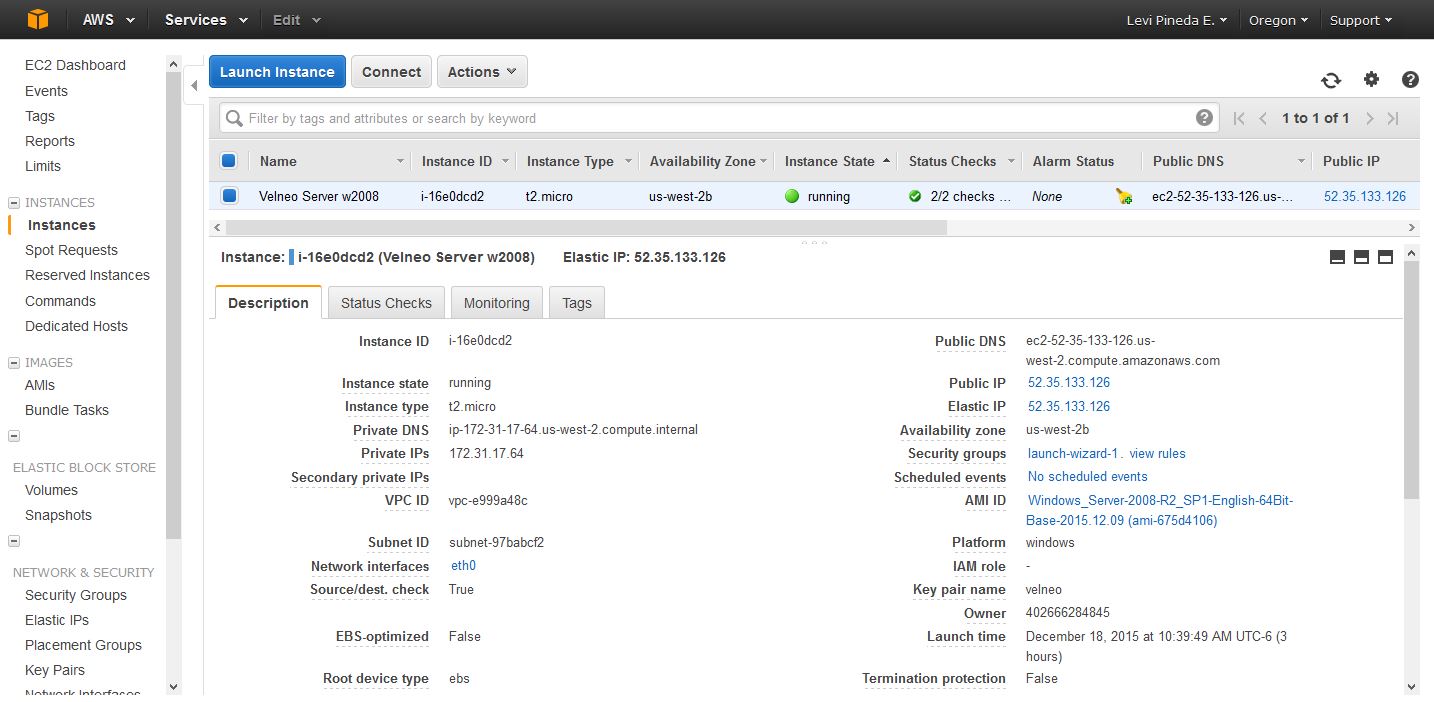Collapse the Elastic Block Store section
The height and width of the screenshot is (702, 1434).
pyautogui.click(x=14, y=435)
